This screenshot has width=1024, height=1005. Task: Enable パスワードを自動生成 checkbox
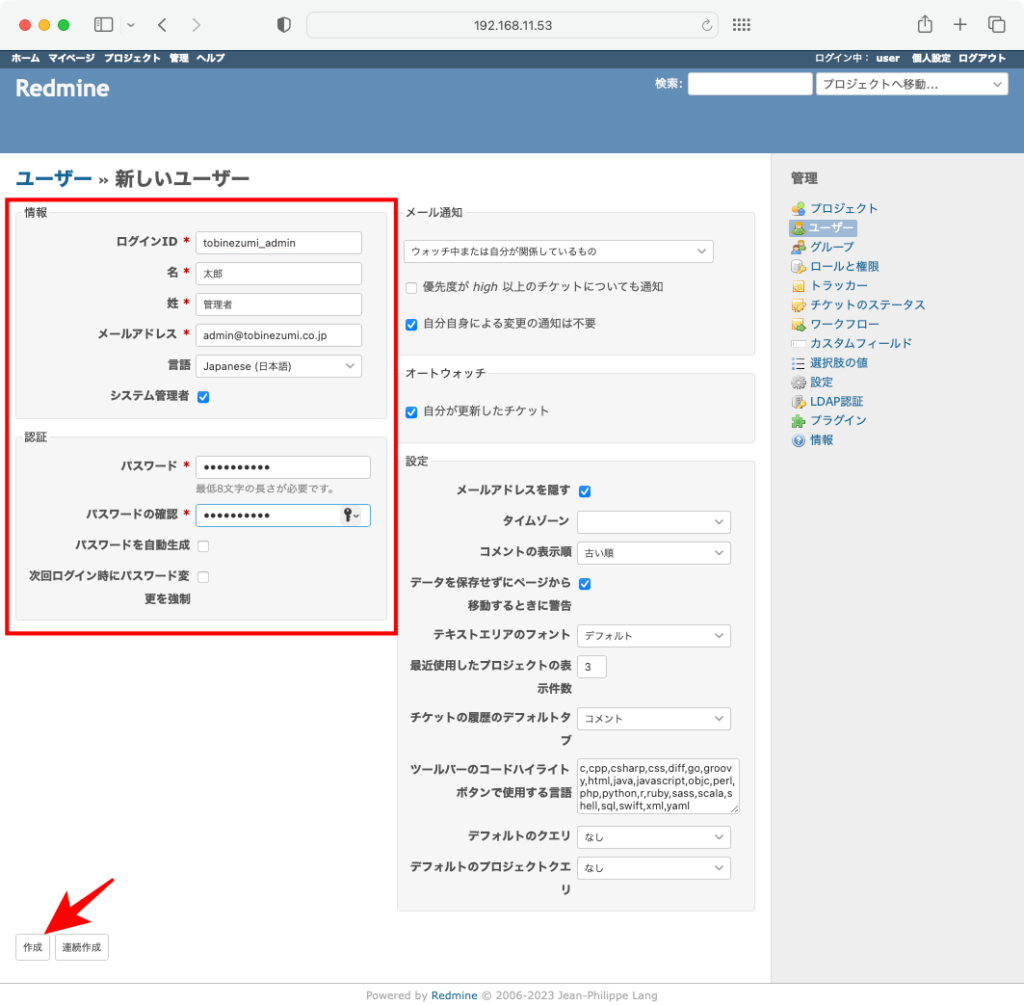[x=203, y=546]
